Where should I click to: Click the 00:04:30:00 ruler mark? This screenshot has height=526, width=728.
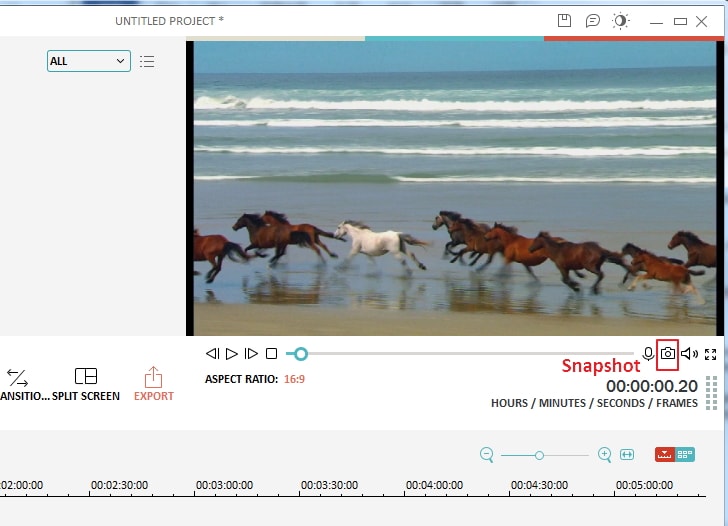coord(539,485)
